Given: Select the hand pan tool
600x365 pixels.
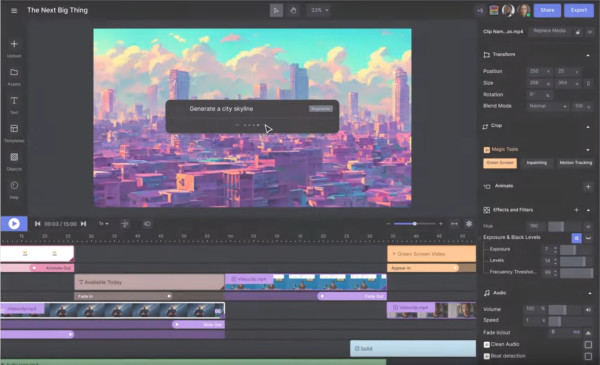Looking at the screenshot, I should click(x=293, y=10).
